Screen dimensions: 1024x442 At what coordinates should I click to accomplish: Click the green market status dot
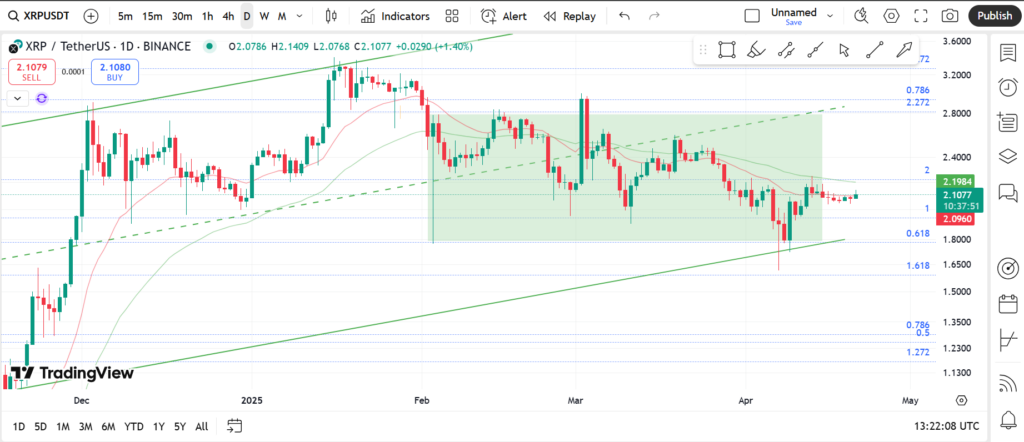(x=209, y=46)
